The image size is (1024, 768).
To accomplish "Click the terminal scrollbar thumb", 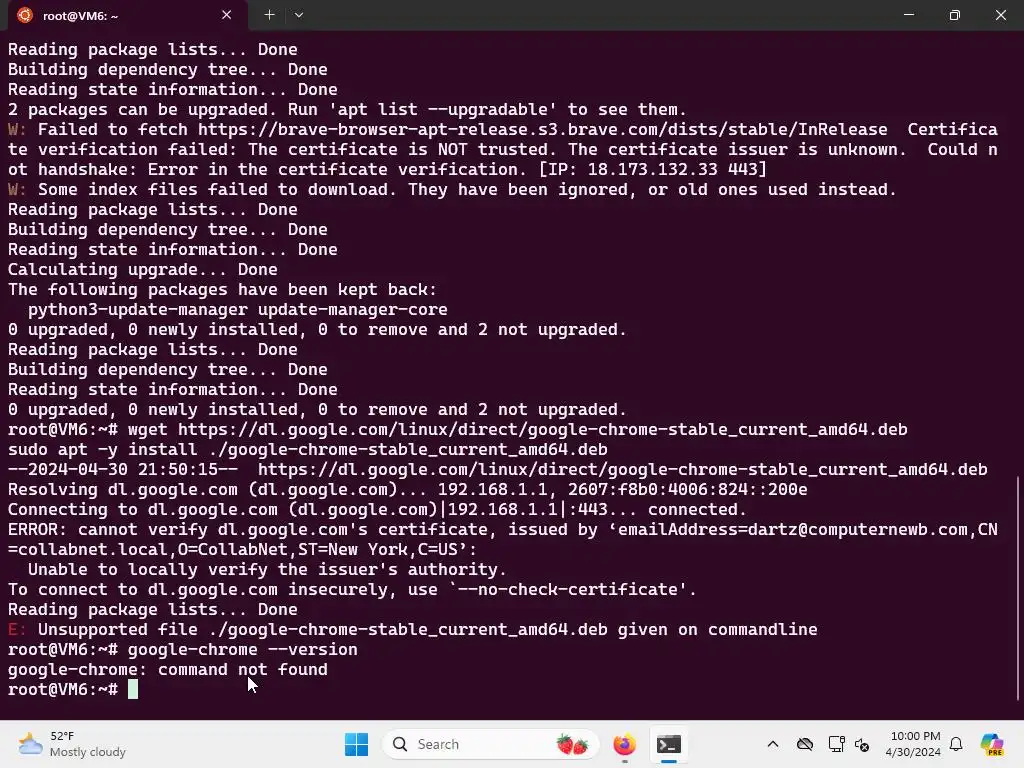I will click(1018, 588).
